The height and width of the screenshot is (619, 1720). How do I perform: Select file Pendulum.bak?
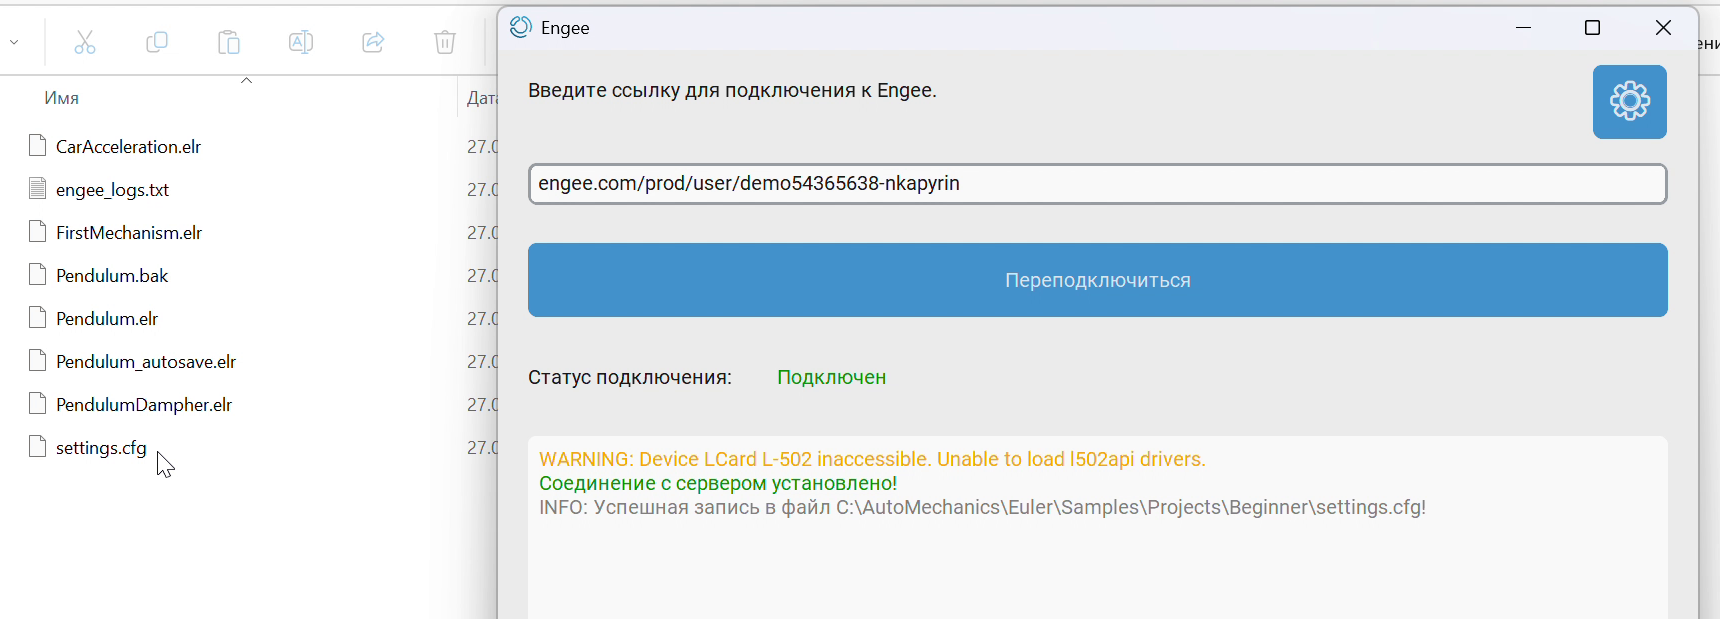pyautogui.click(x=112, y=276)
